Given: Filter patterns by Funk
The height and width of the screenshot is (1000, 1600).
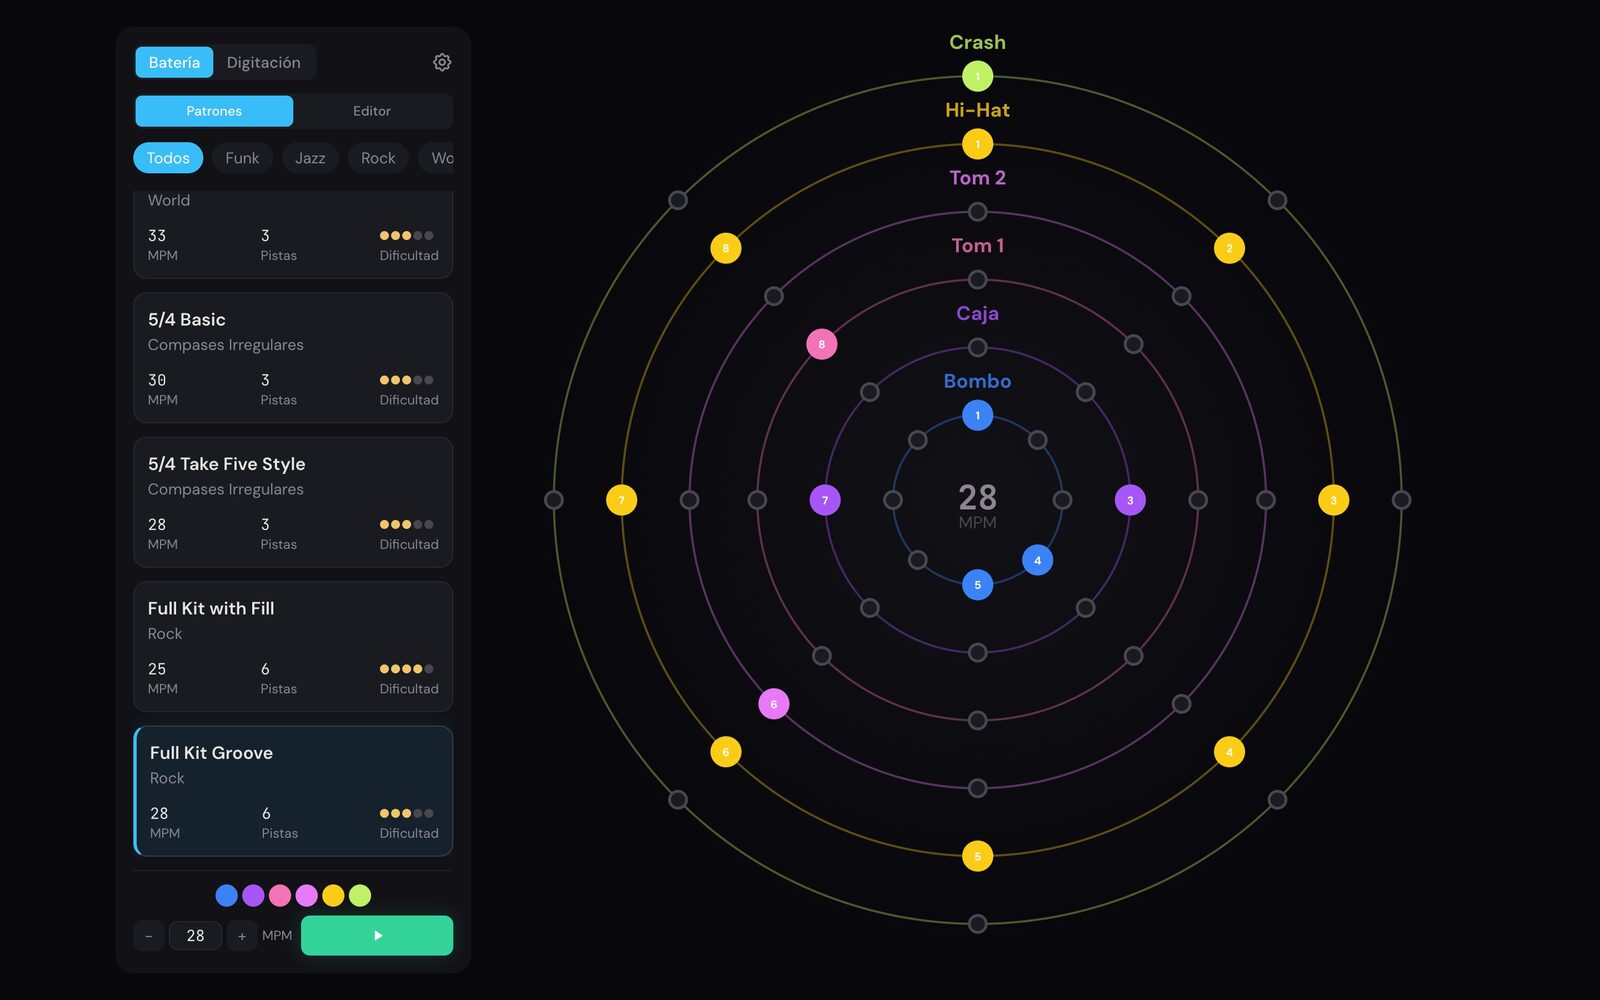Looking at the screenshot, I should pos(242,158).
